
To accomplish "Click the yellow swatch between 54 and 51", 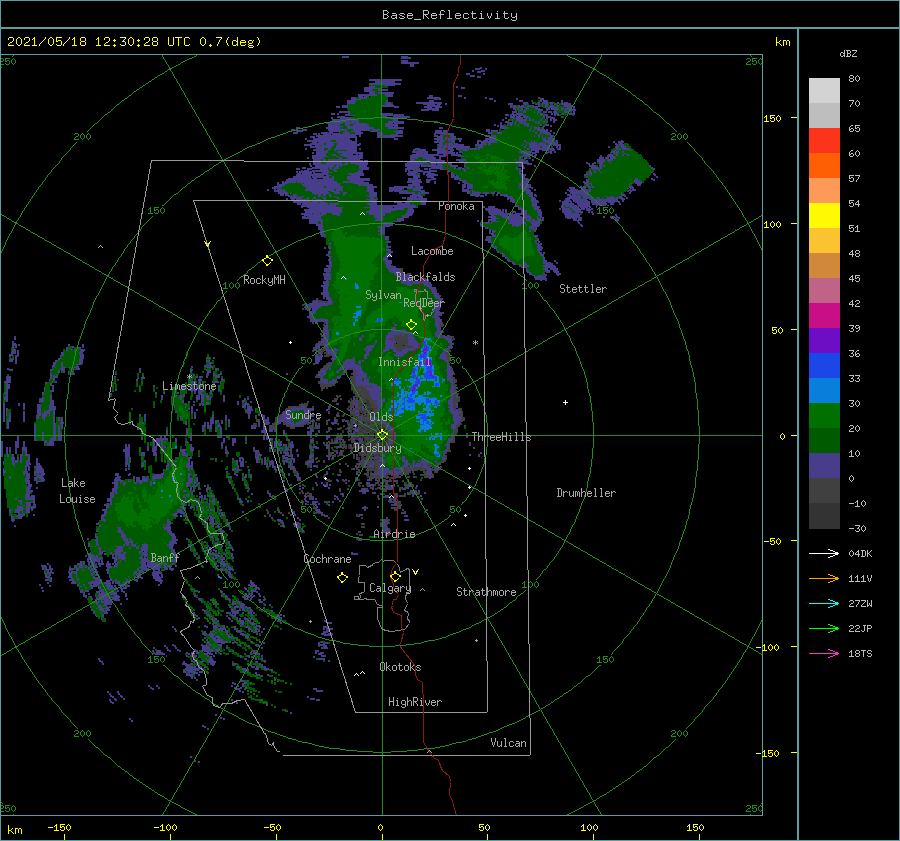I will point(824,216).
